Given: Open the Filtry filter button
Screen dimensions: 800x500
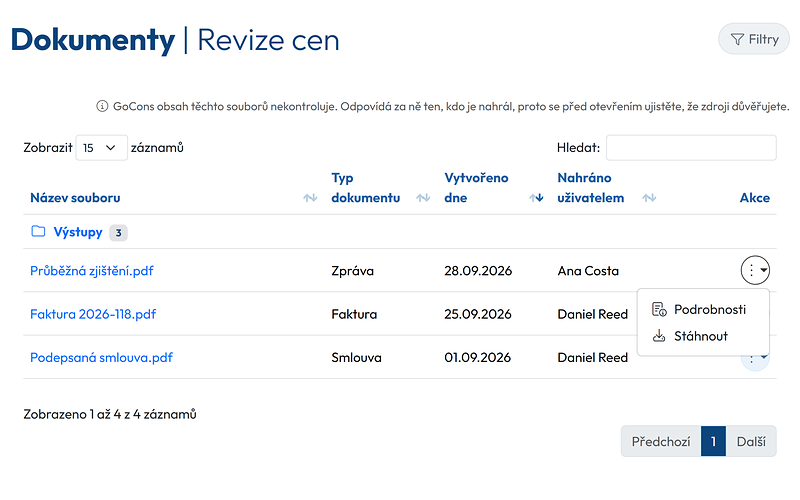Looking at the screenshot, I should coord(754,39).
